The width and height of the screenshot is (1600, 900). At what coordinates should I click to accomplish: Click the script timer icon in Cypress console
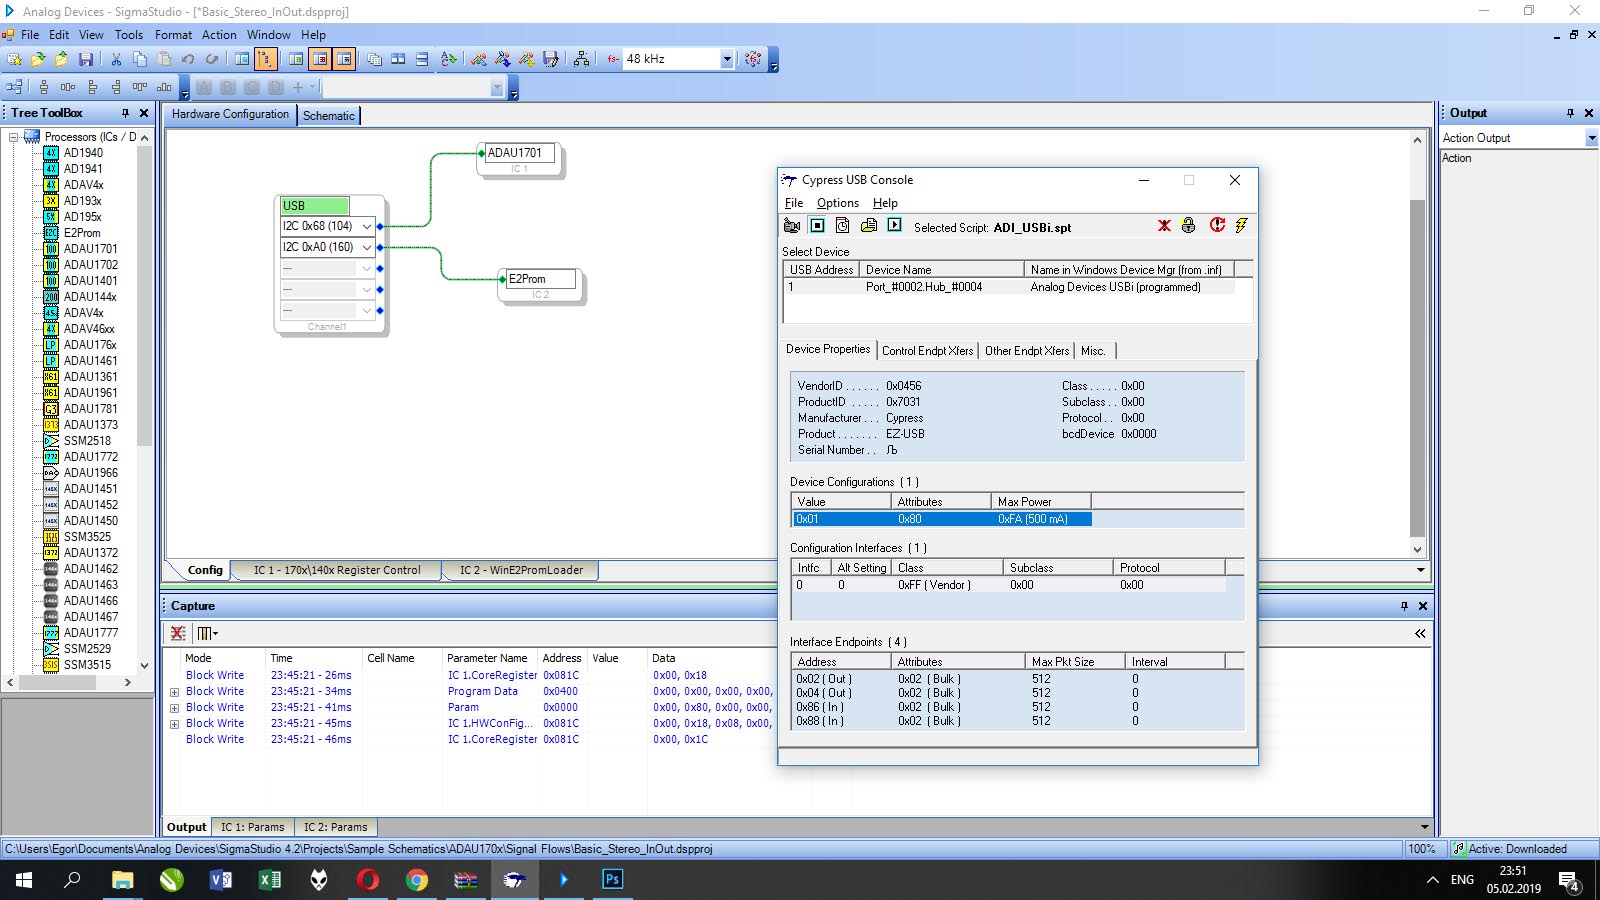[x=843, y=226]
